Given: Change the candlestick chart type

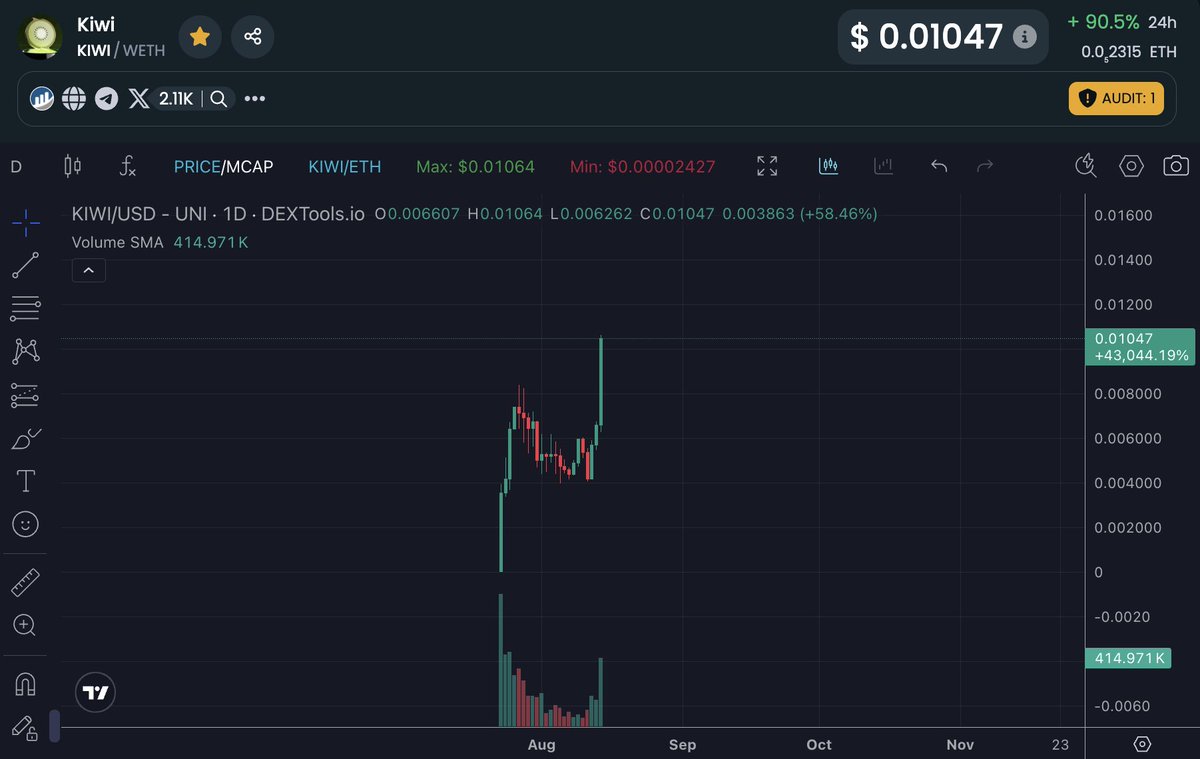Looking at the screenshot, I should click(x=73, y=166).
